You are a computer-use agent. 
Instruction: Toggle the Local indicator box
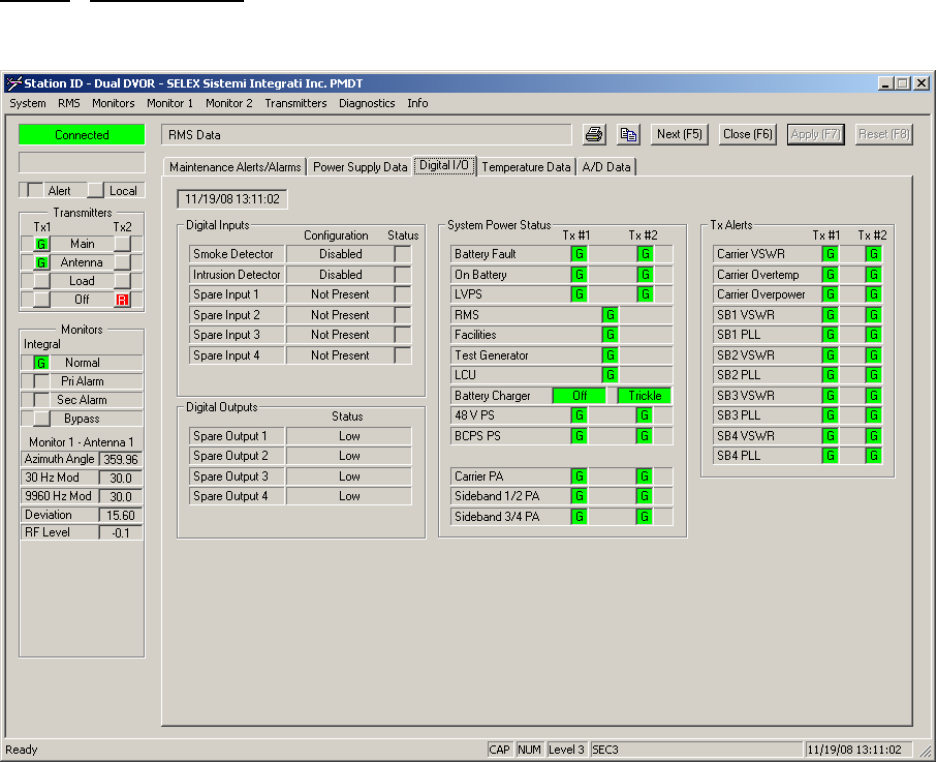pos(96,191)
